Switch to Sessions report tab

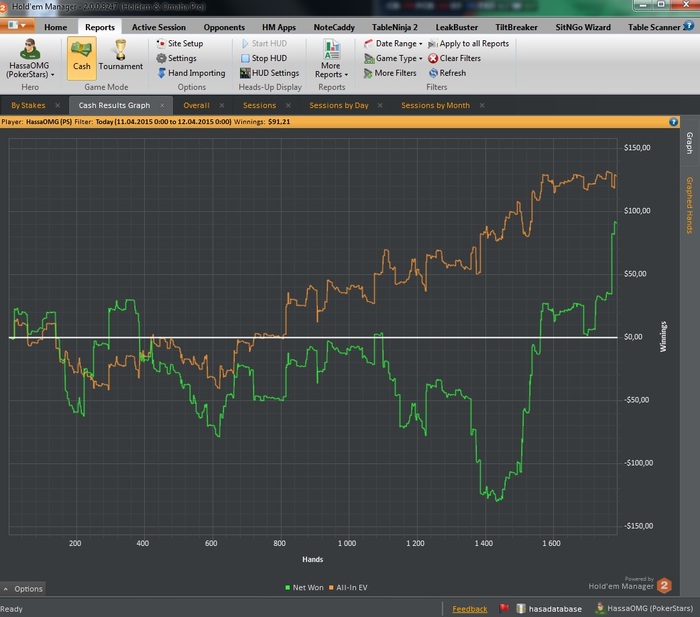(x=259, y=105)
